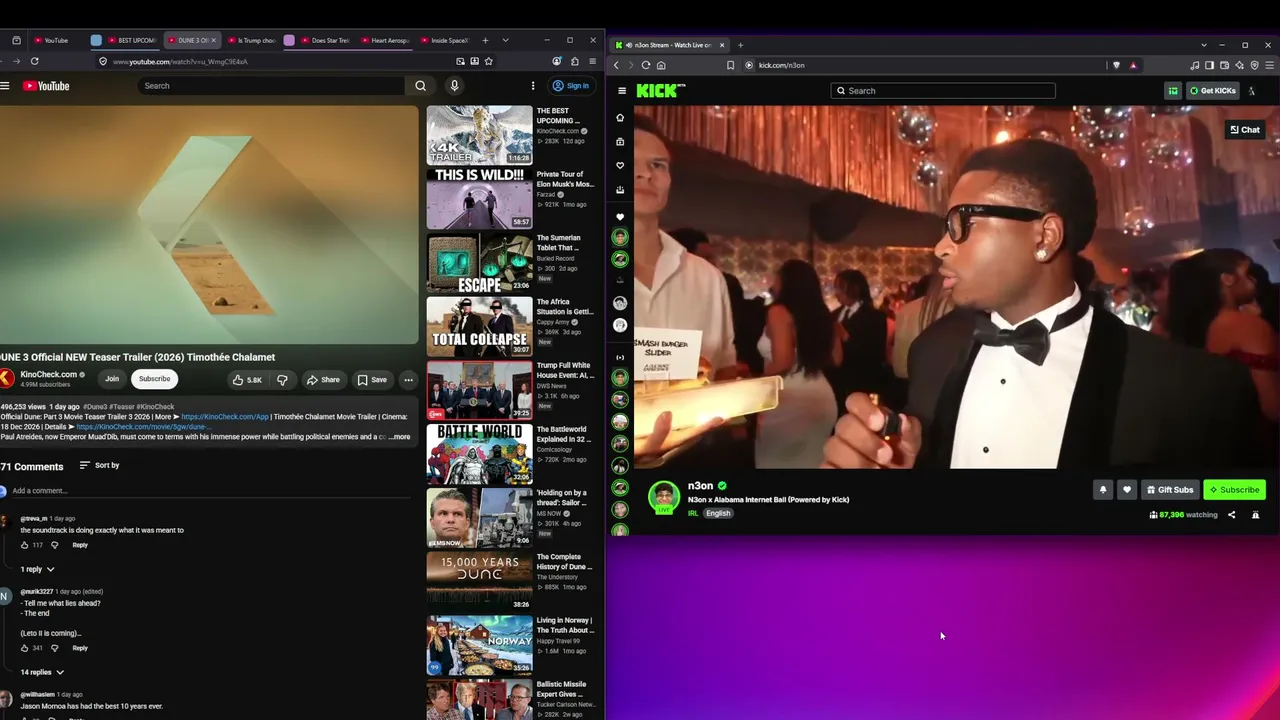Go to Kick home via sidebar icon
Image resolution: width=1280 pixels, height=720 pixels.
tap(620, 118)
